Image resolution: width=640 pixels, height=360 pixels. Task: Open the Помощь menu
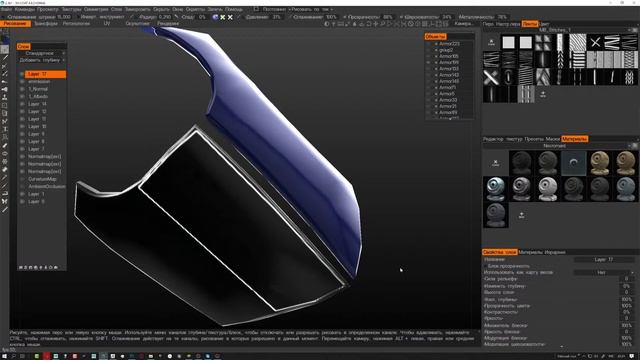(234, 9)
